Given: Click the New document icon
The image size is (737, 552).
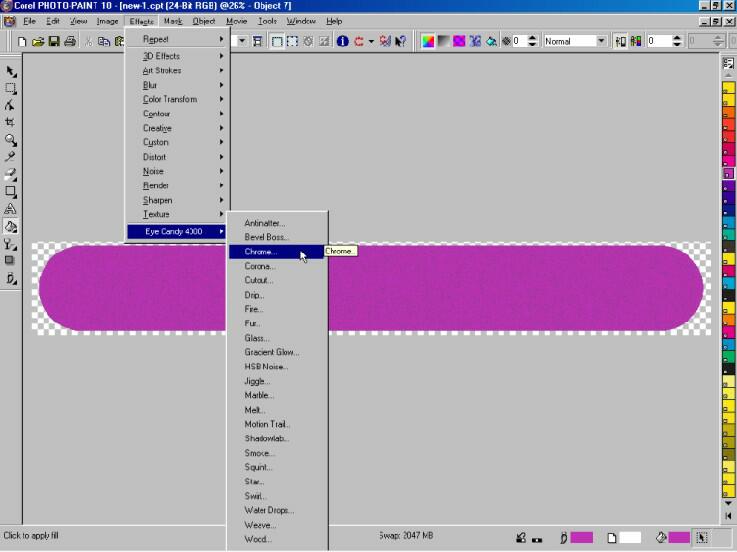Looking at the screenshot, I should coord(22,41).
